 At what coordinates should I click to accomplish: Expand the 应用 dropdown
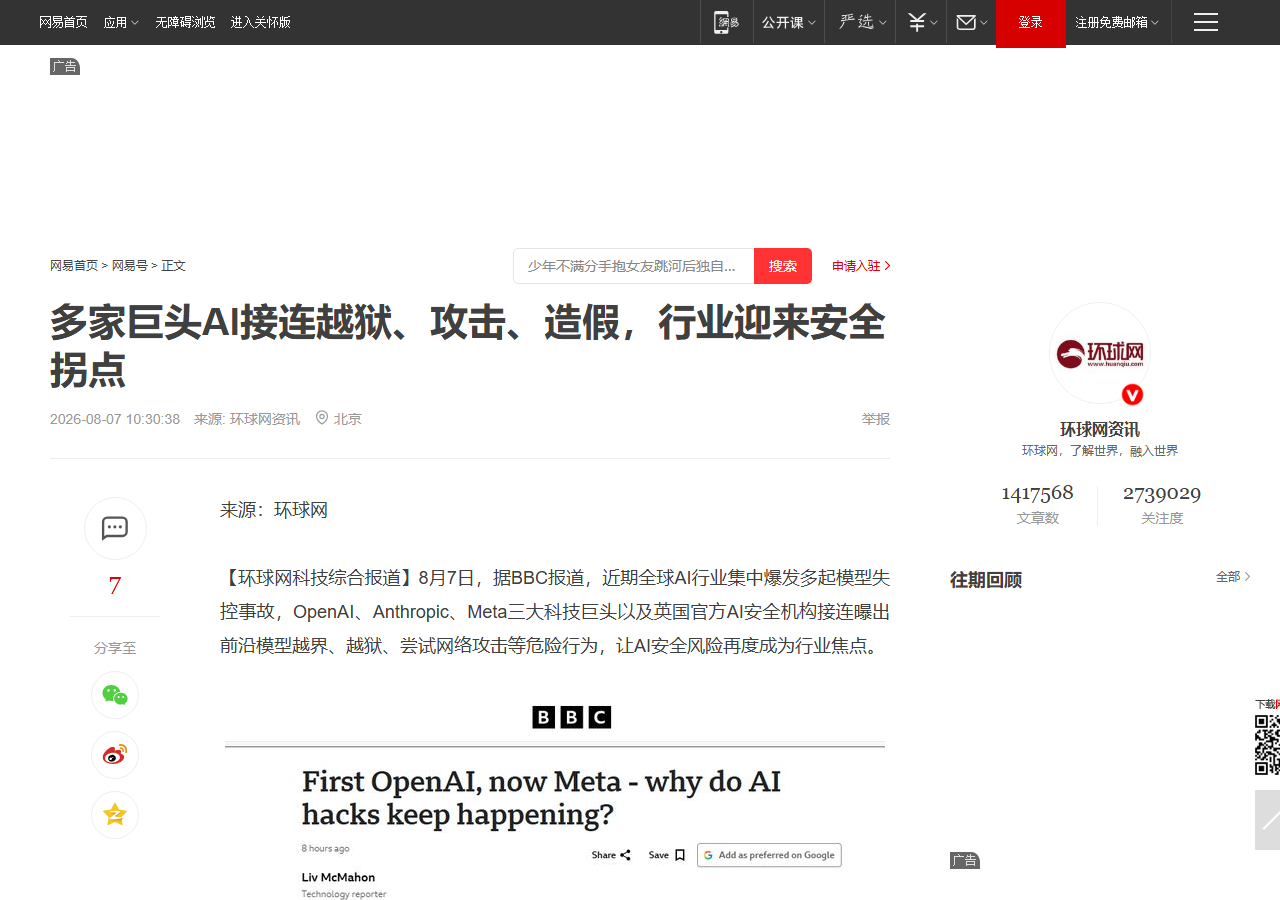(121, 22)
